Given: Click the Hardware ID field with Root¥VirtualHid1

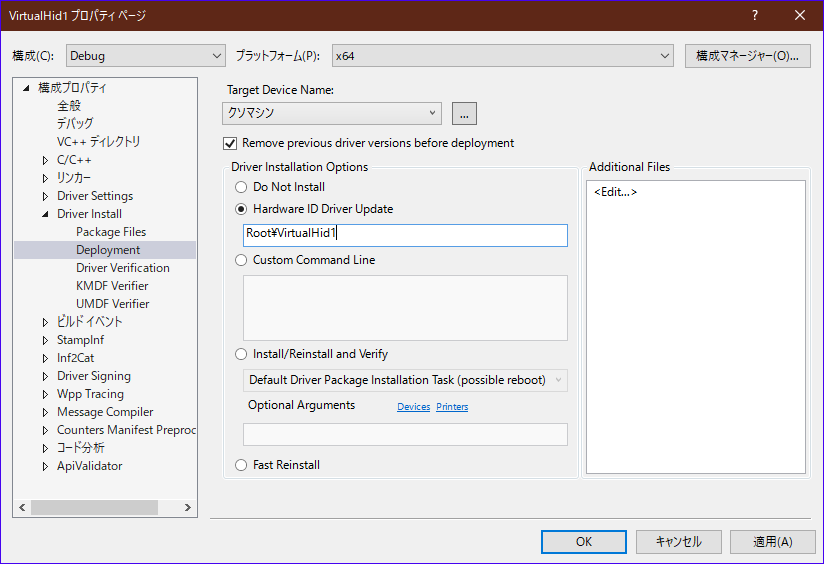Looking at the screenshot, I should pos(405,235).
